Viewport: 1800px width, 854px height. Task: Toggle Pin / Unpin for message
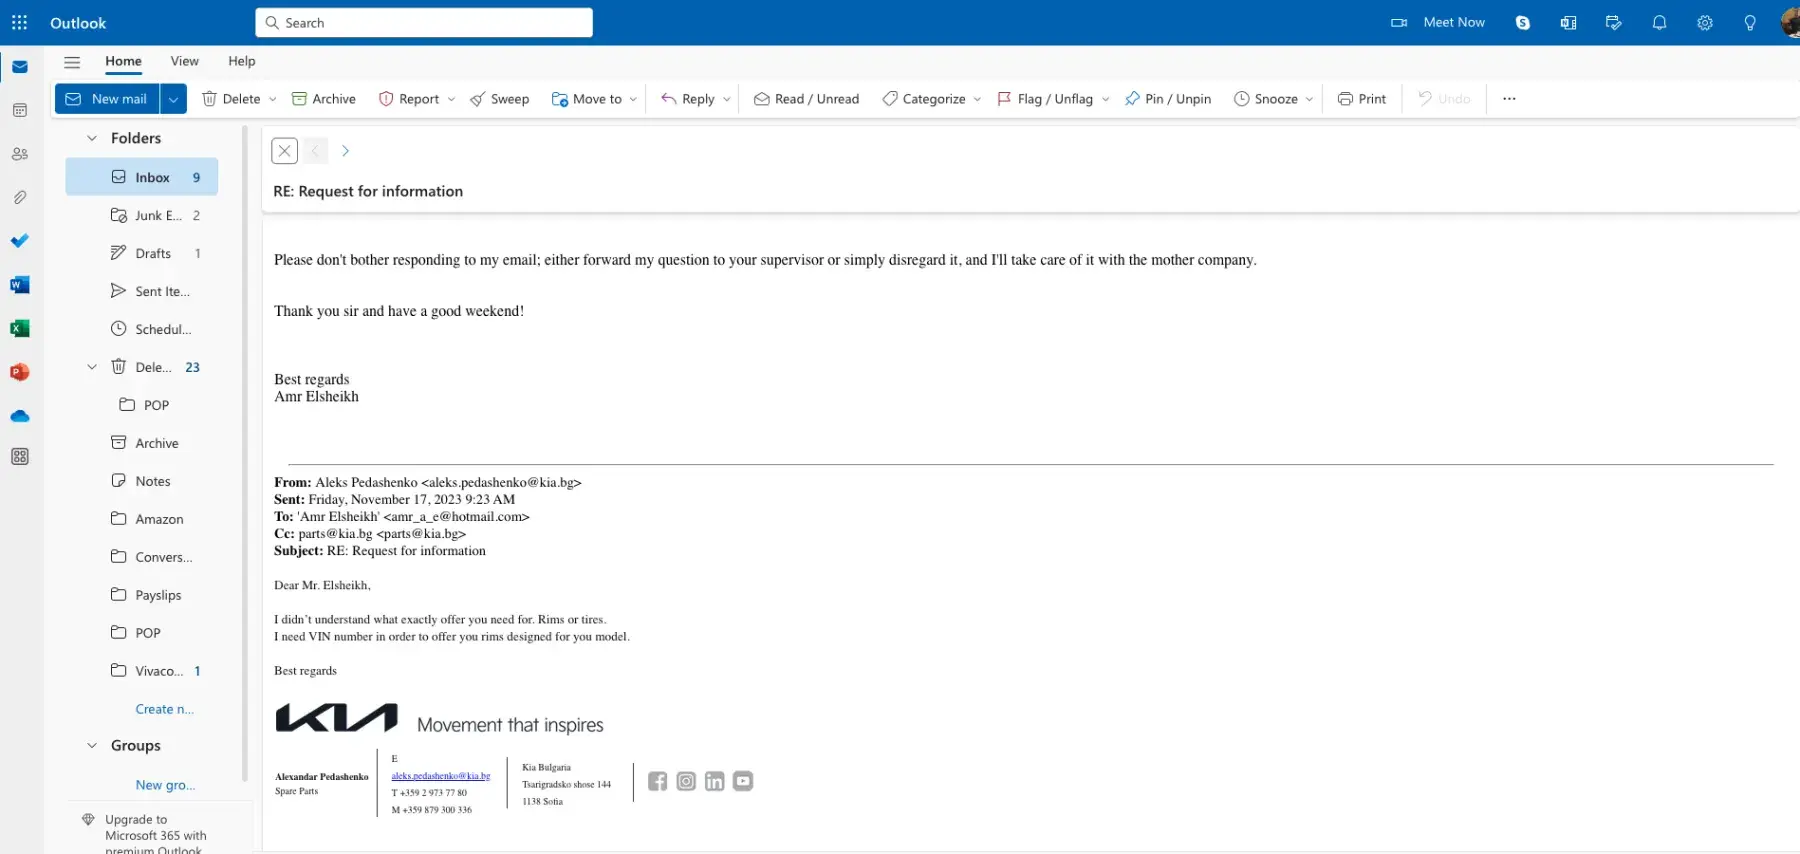1167,99
